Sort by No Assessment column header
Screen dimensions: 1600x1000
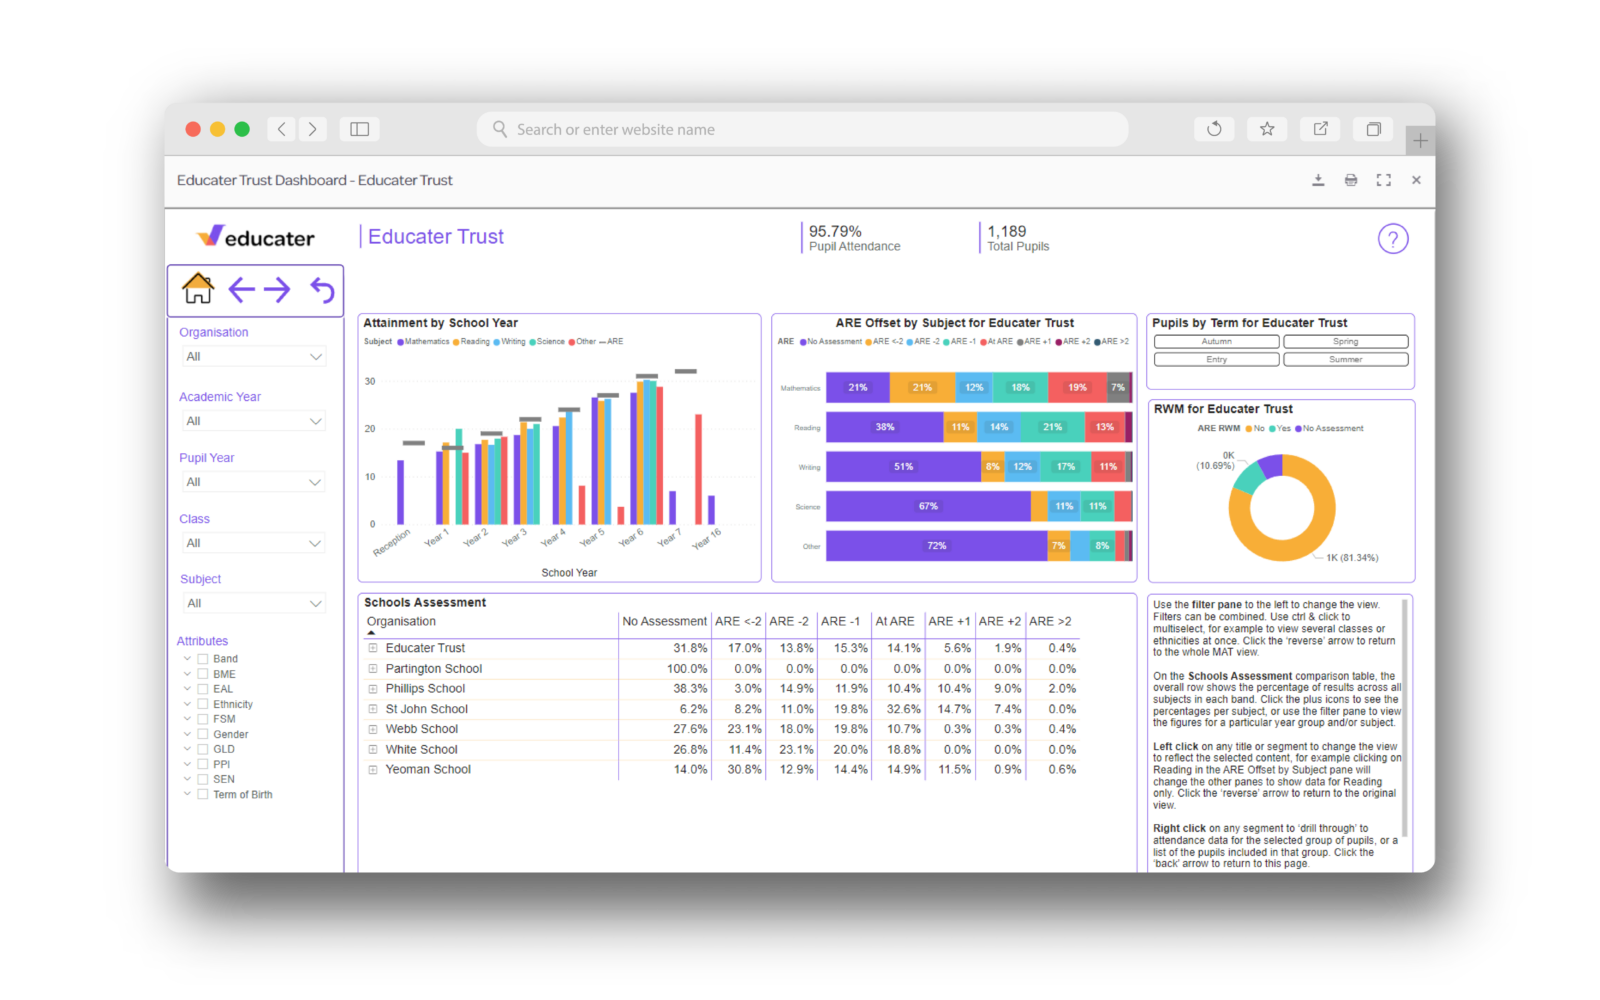coord(664,622)
